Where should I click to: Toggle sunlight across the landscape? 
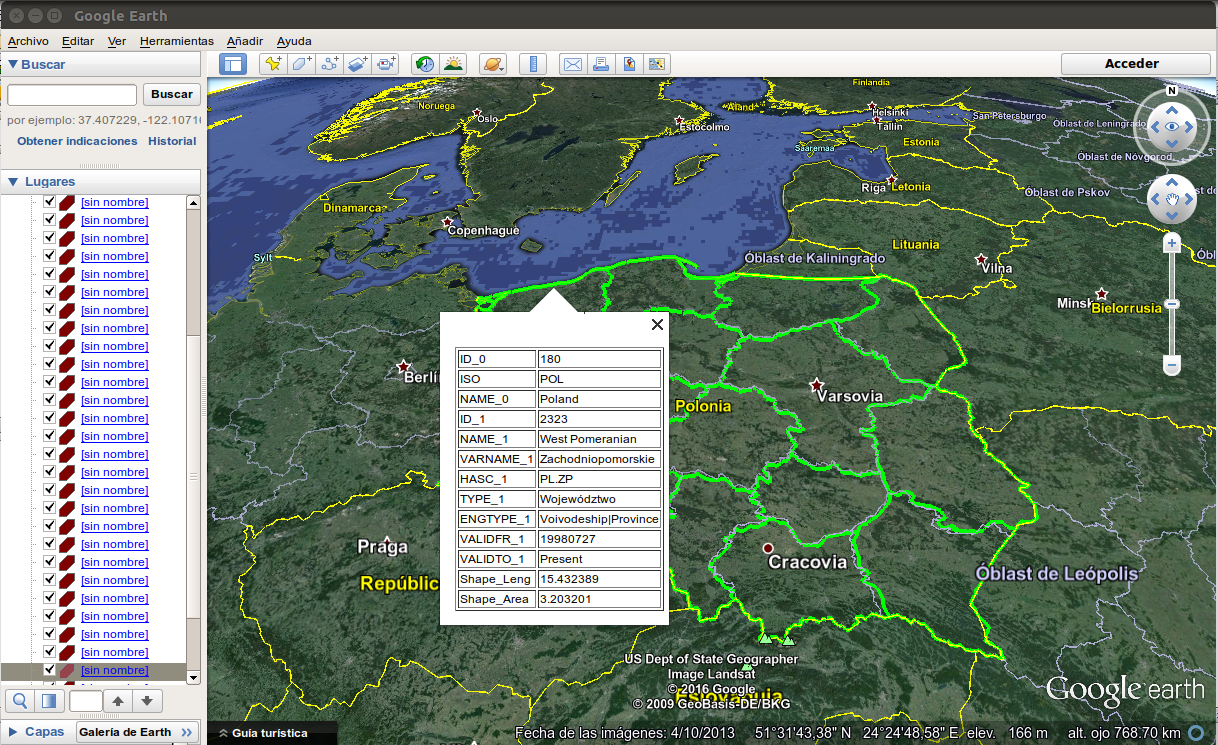(x=453, y=64)
